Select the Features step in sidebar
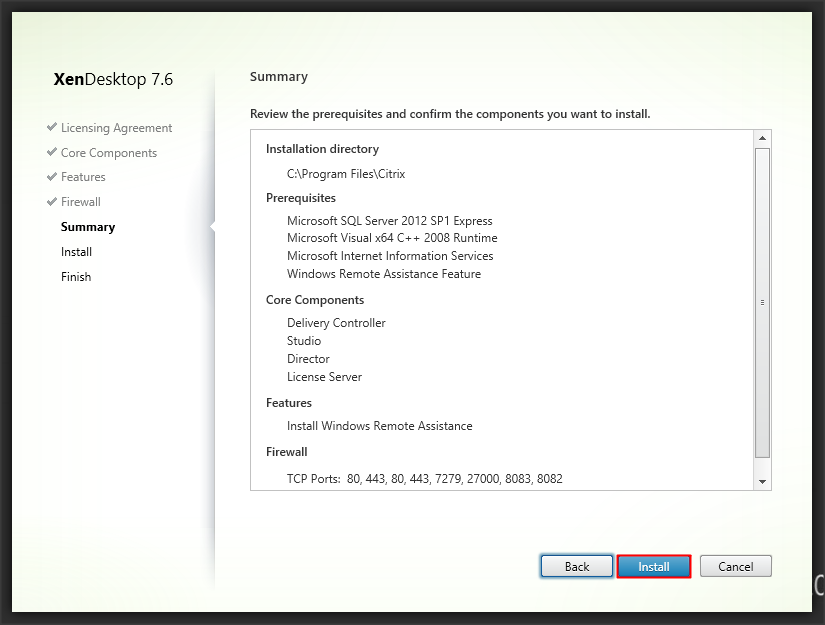The height and width of the screenshot is (625, 825). pyautogui.click(x=83, y=177)
